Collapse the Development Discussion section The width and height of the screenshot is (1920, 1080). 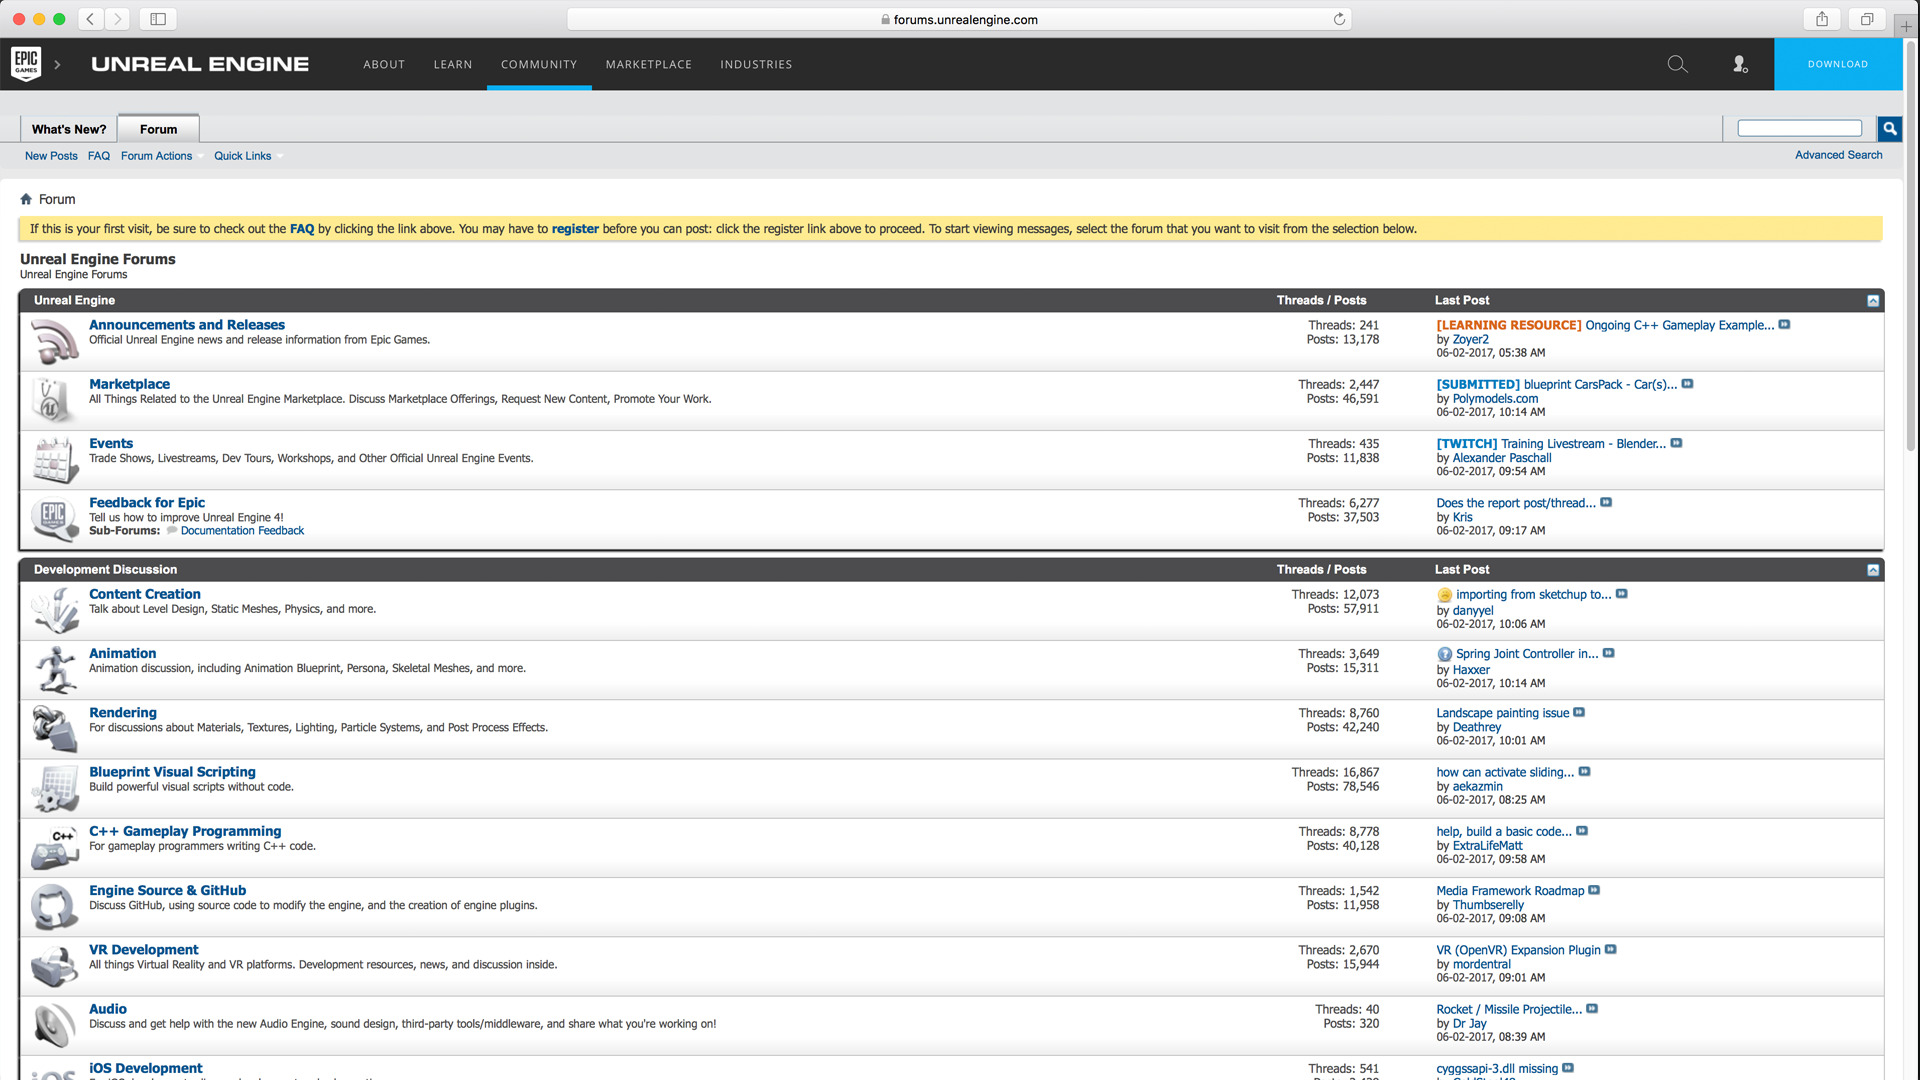pos(1874,569)
